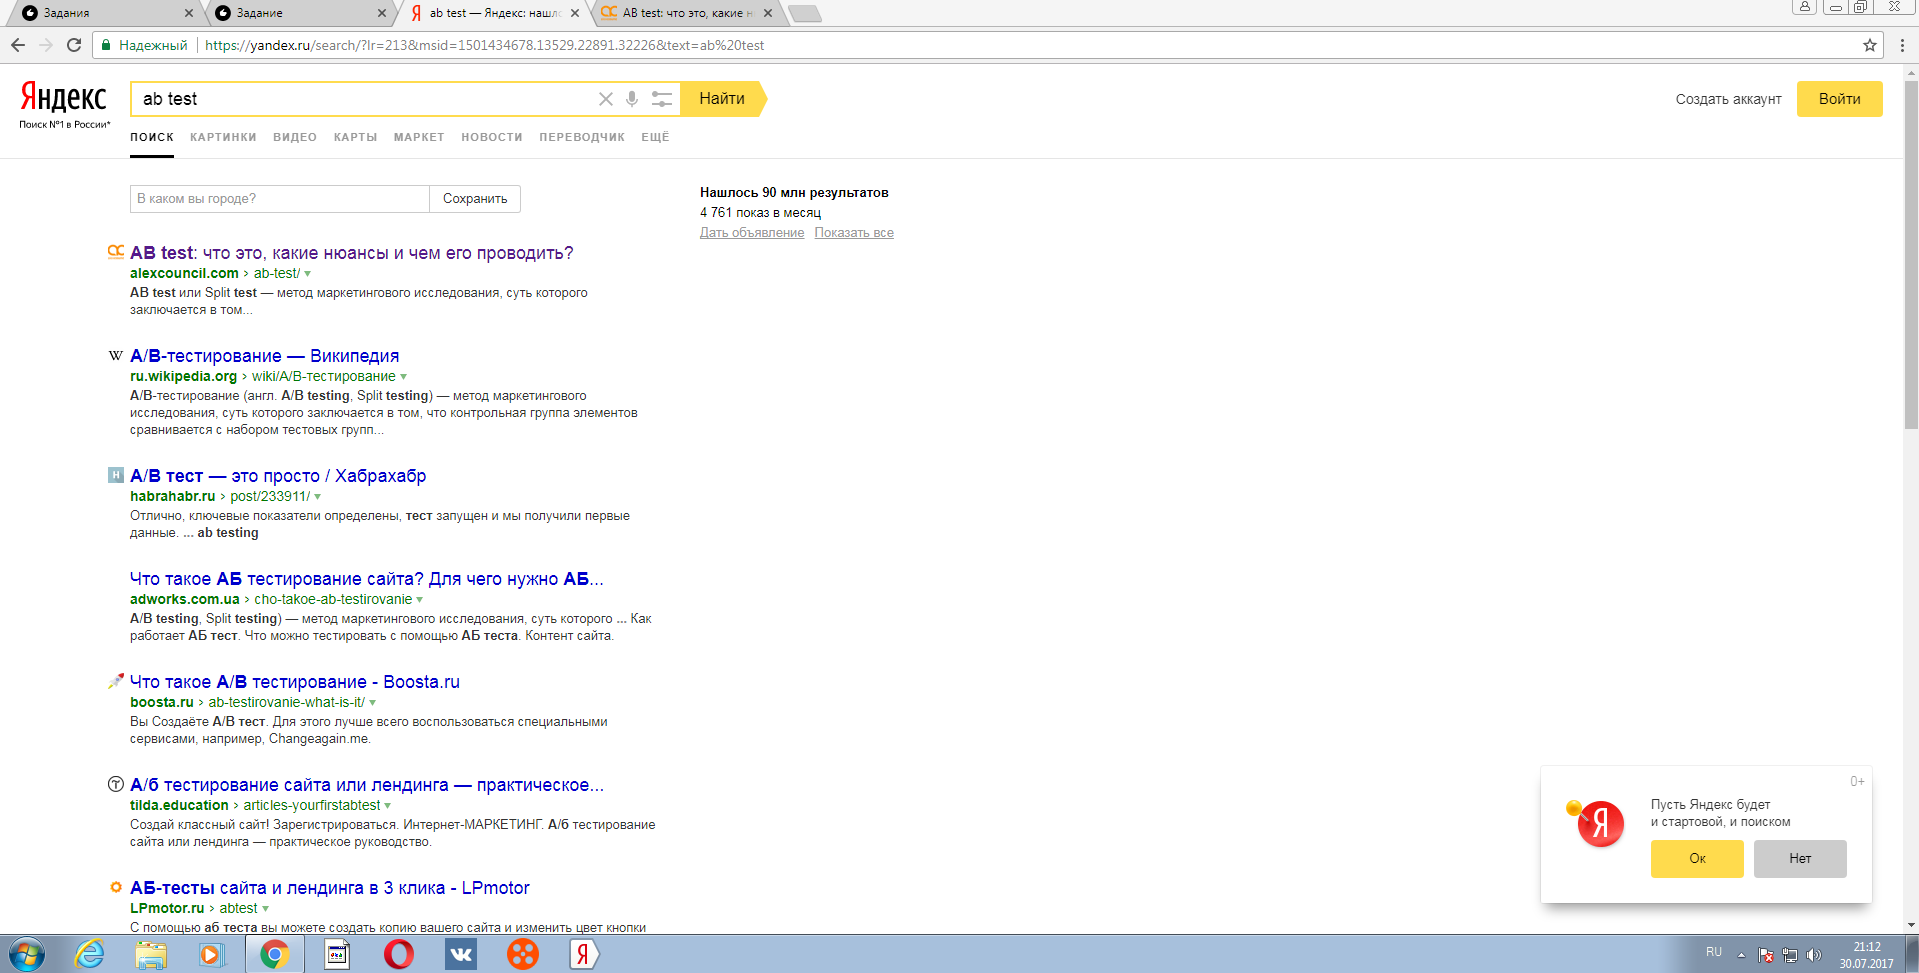Click the Создать аккаунт link
The height and width of the screenshot is (973, 1919).
coord(1728,99)
